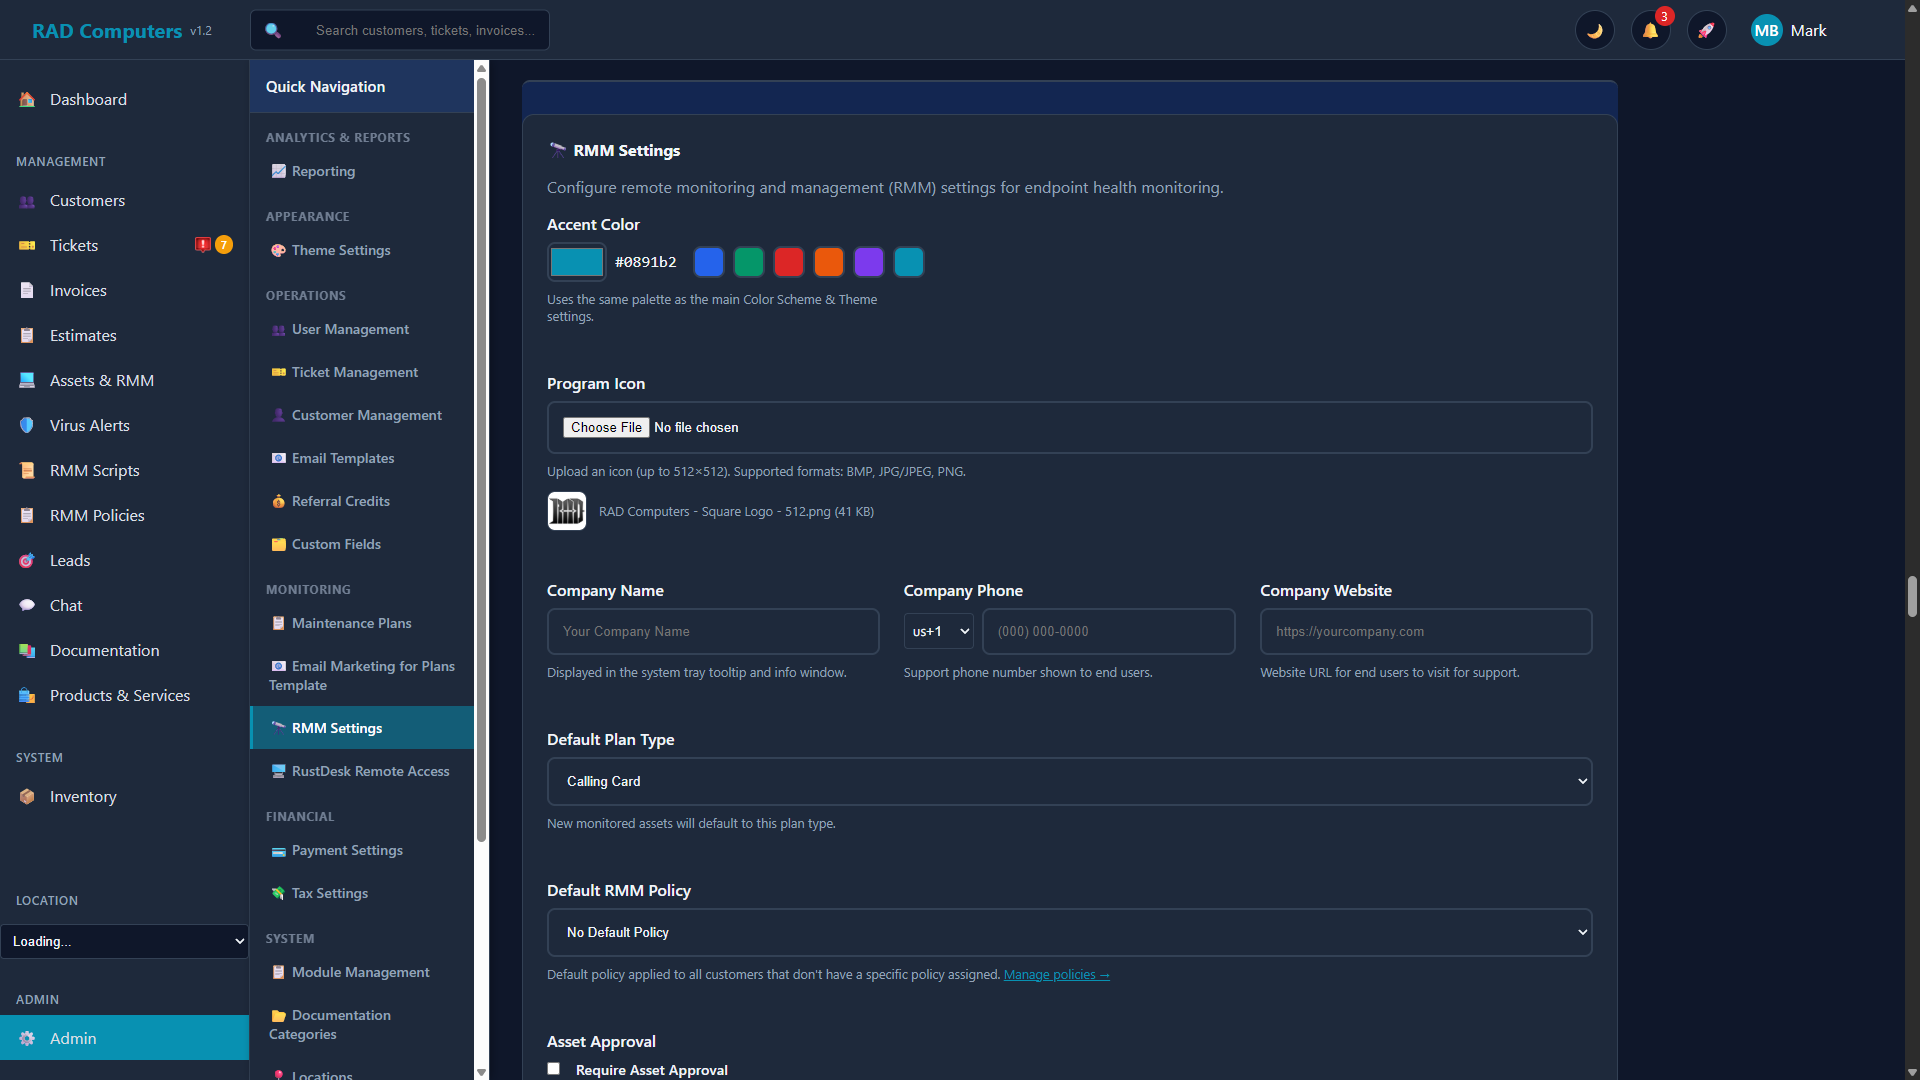Click the rocket icon in the top bar
The image size is (1920, 1080).
(1706, 30)
